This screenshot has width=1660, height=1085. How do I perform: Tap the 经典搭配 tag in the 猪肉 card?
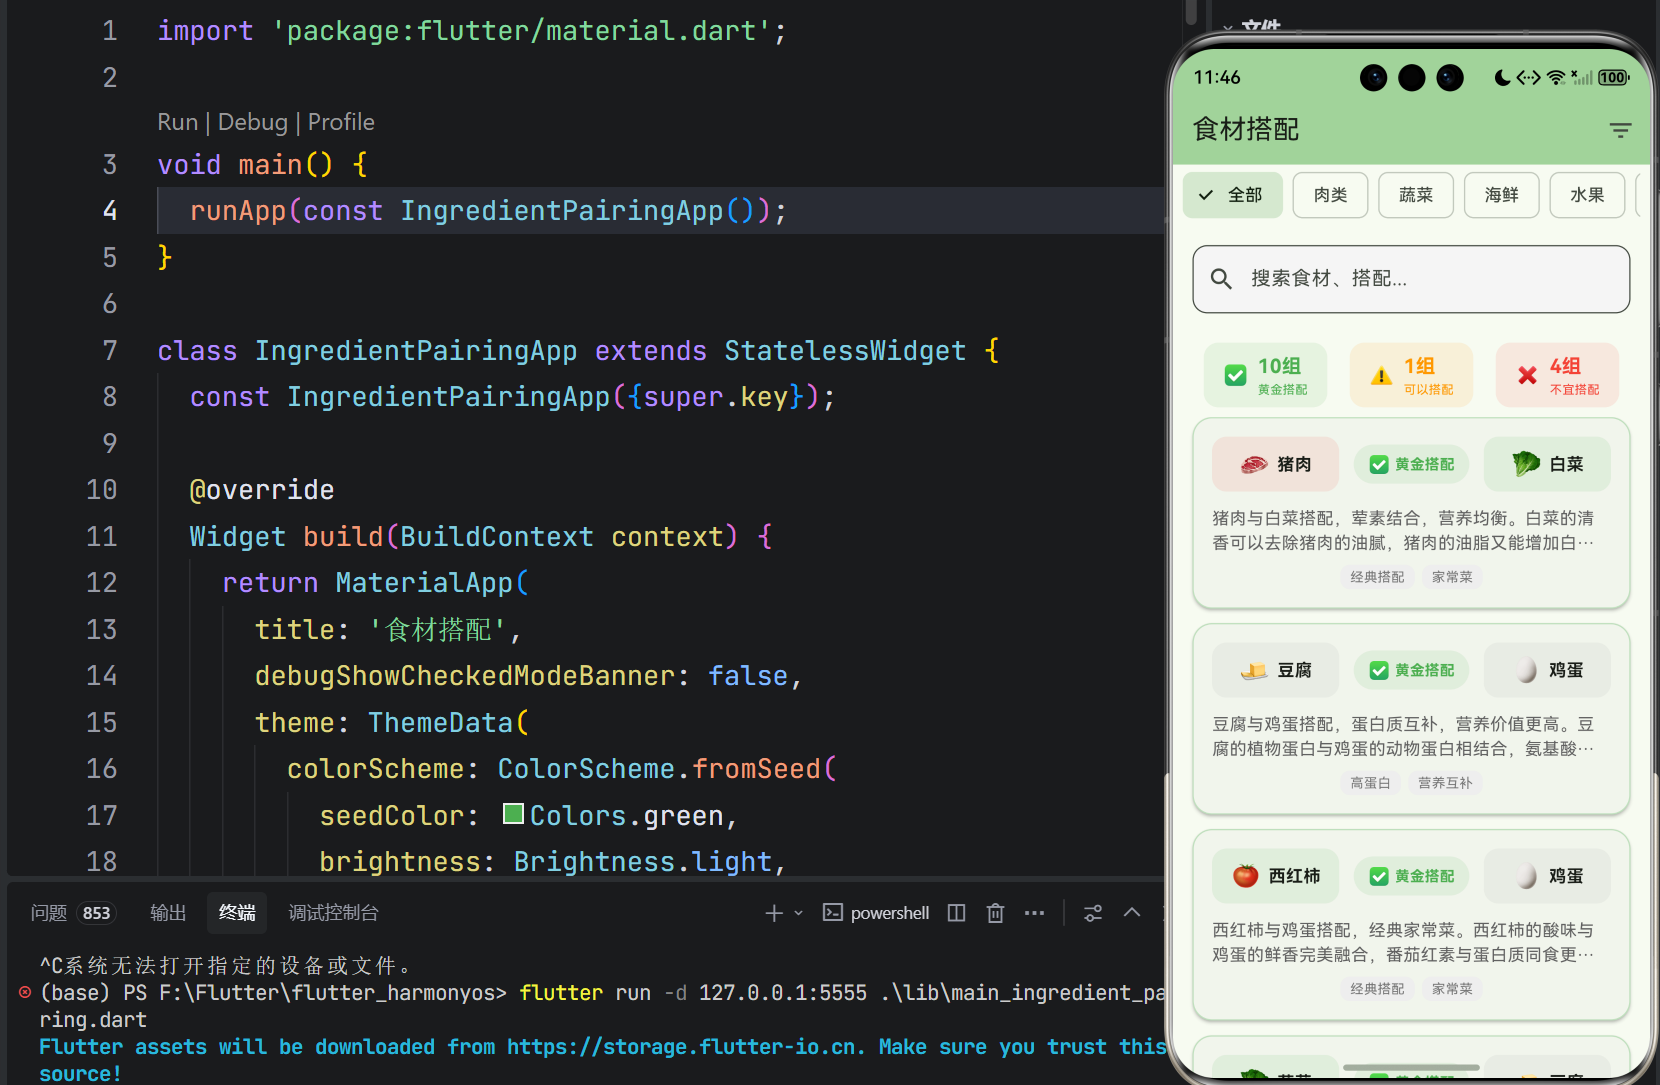click(x=1377, y=577)
